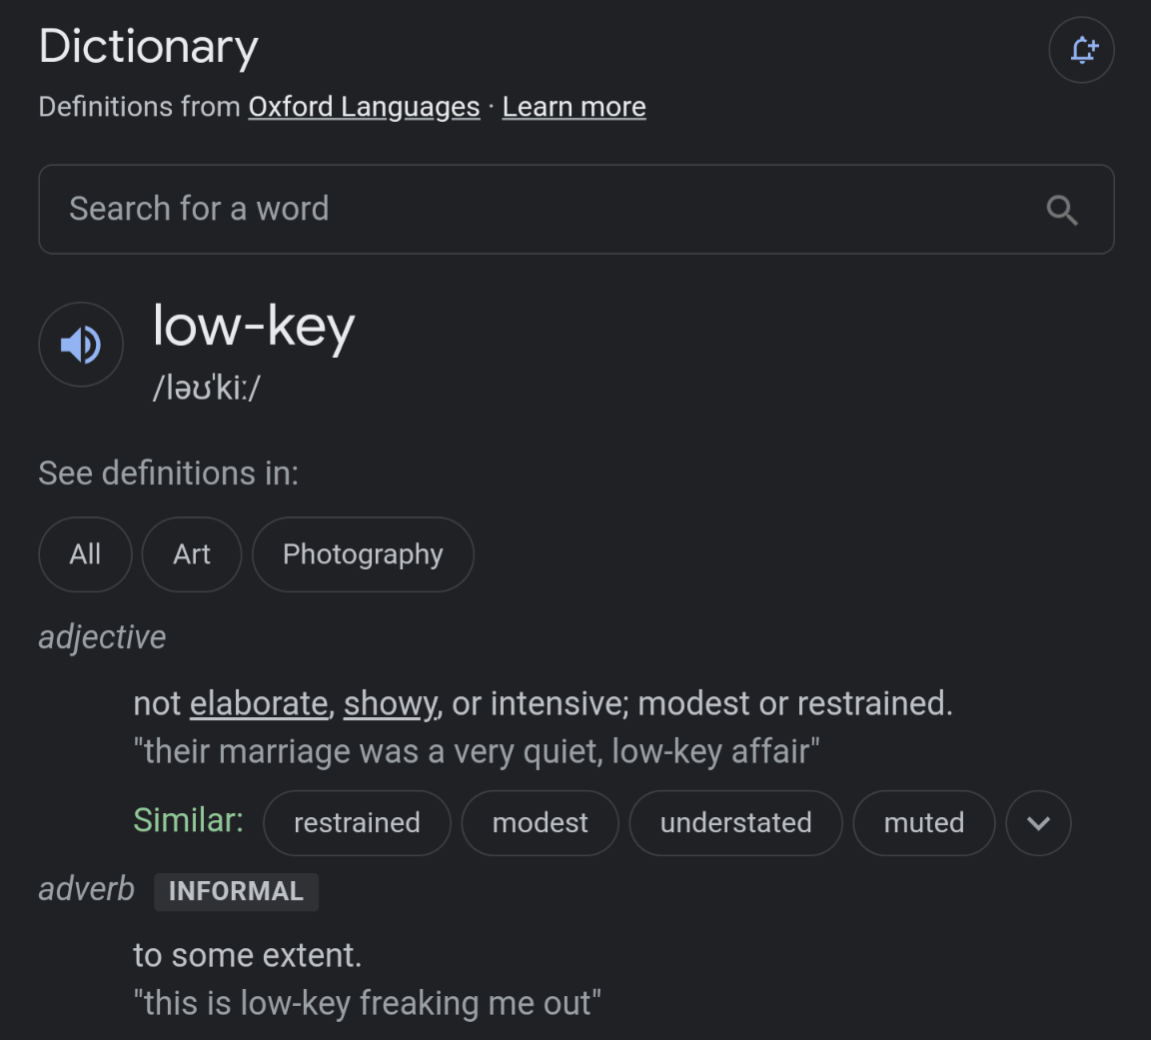Click the bell notification icon

click(x=1081, y=50)
